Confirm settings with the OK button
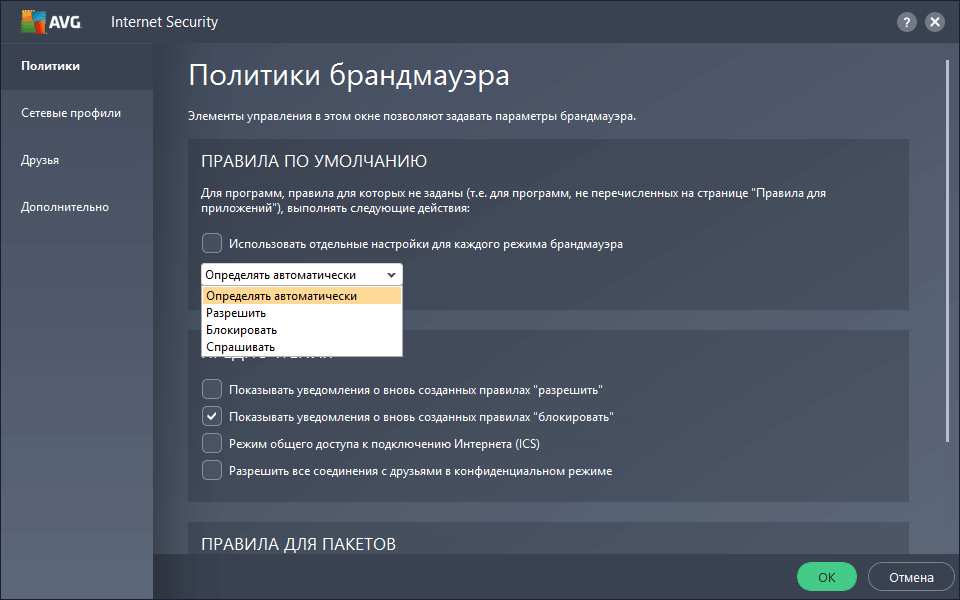The height and width of the screenshot is (600, 960). [827, 577]
